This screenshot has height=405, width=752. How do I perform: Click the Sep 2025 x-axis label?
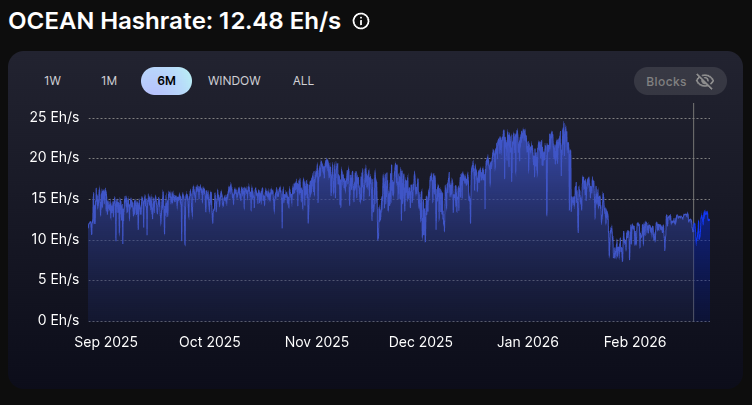pyautogui.click(x=106, y=342)
